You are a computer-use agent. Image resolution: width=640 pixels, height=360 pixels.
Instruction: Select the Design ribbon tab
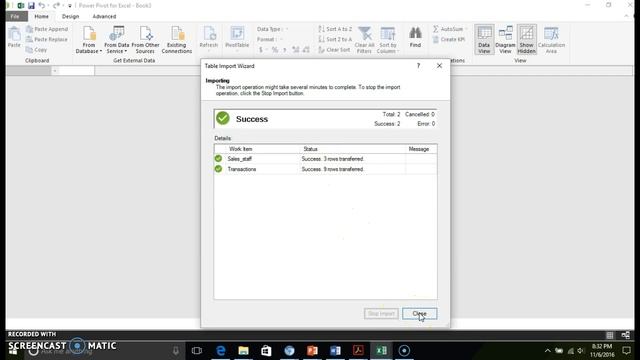click(70, 17)
